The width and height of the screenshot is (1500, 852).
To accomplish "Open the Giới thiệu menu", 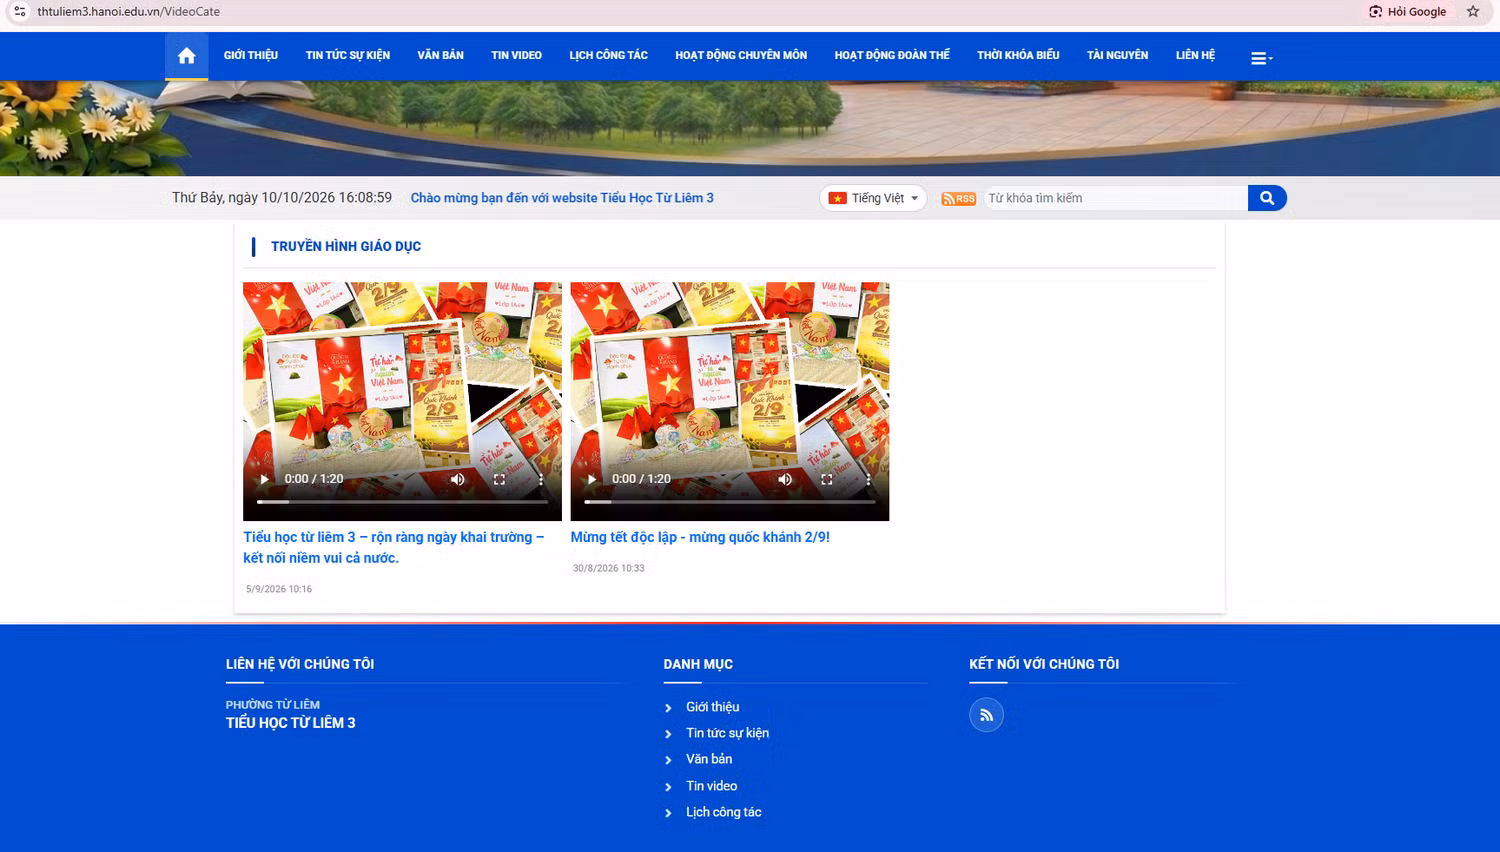I will point(251,56).
